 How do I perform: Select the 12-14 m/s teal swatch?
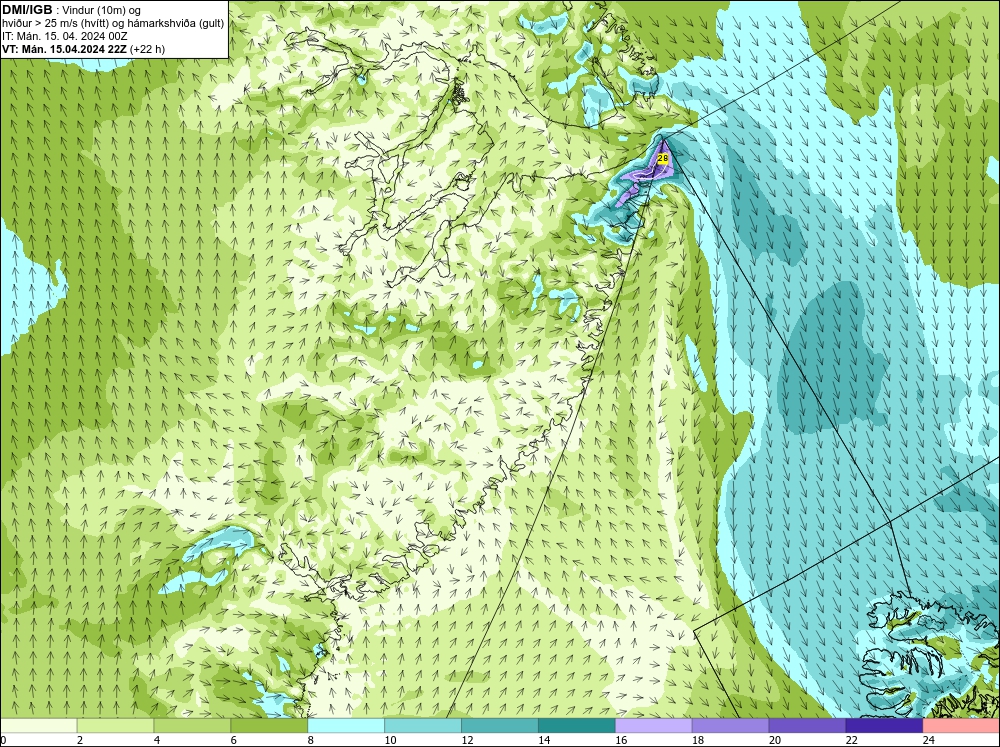(x=500, y=726)
